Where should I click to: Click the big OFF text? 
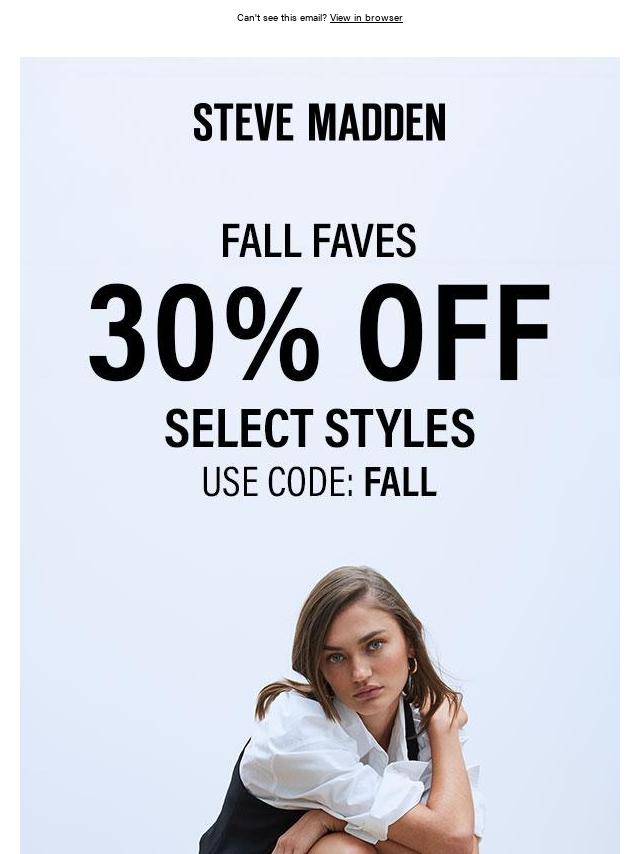click(454, 331)
